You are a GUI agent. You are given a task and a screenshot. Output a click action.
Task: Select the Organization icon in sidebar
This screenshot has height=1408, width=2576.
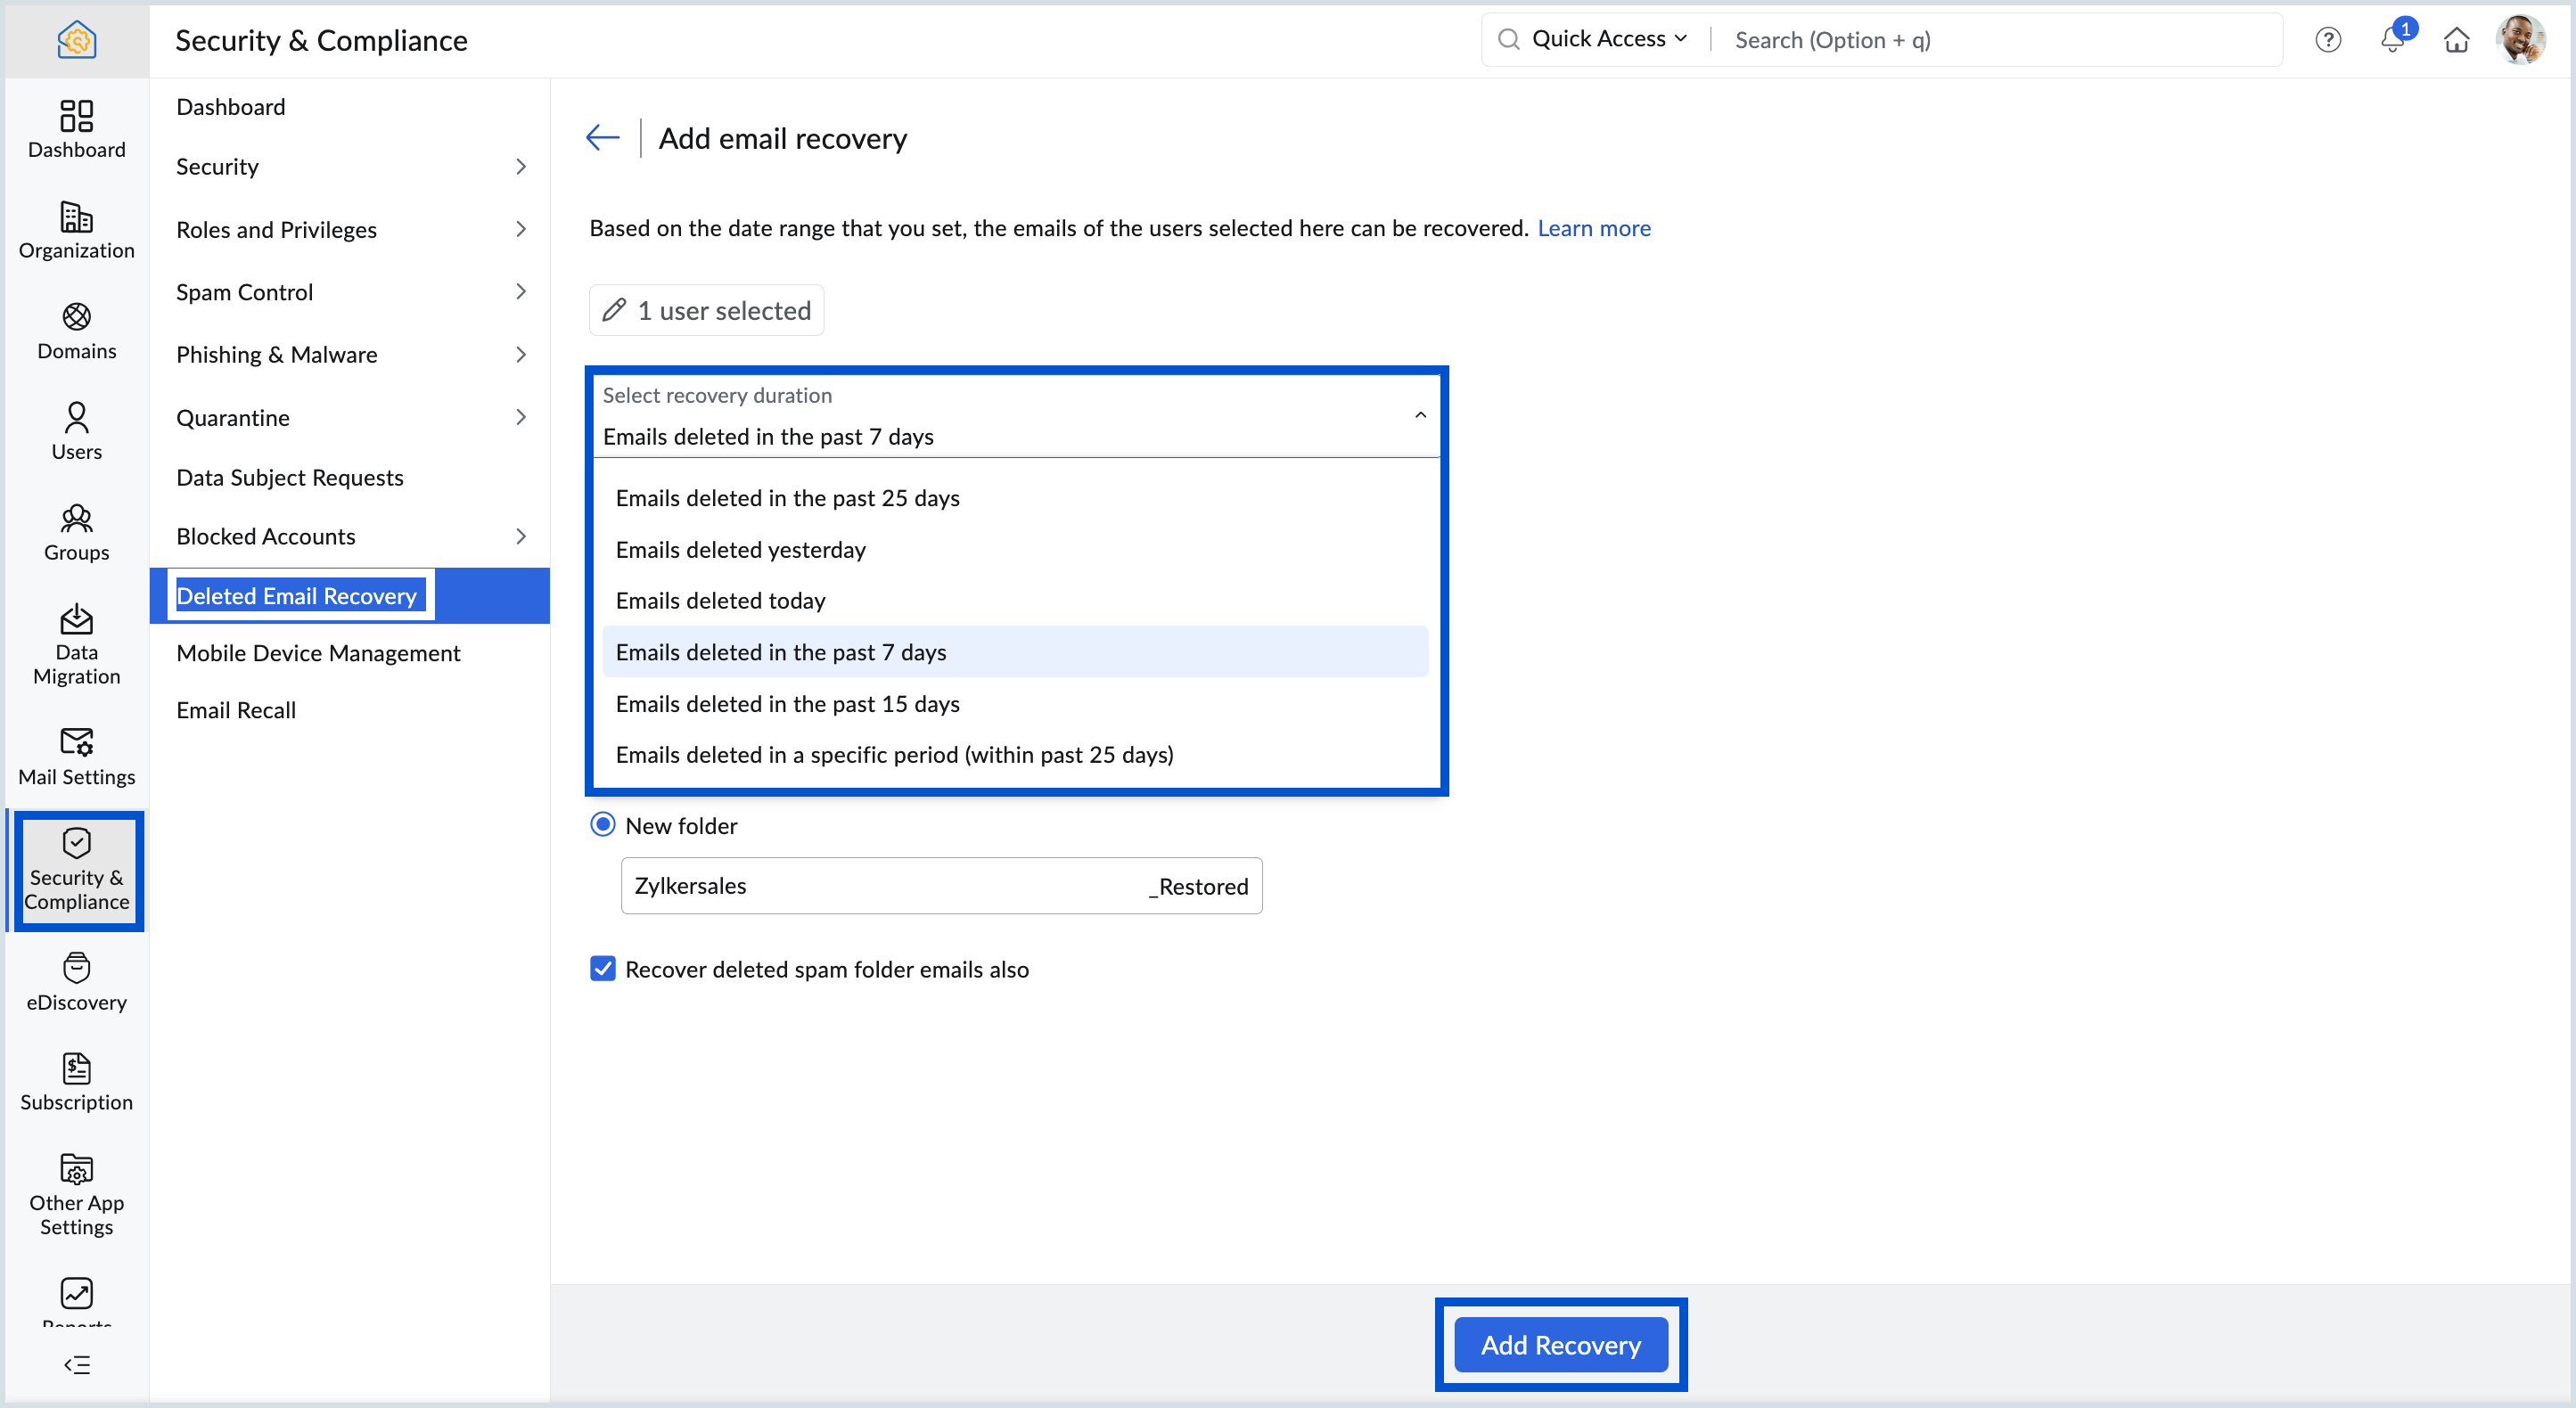pos(76,228)
